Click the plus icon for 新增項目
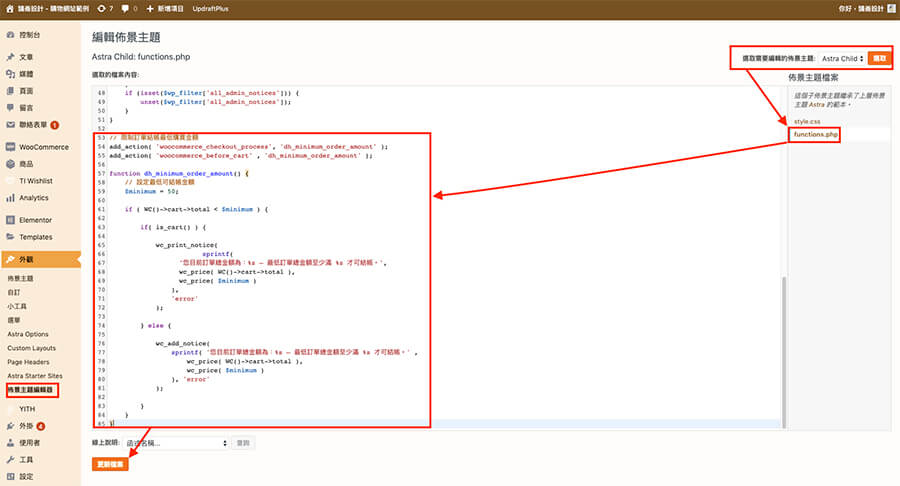 150,8
